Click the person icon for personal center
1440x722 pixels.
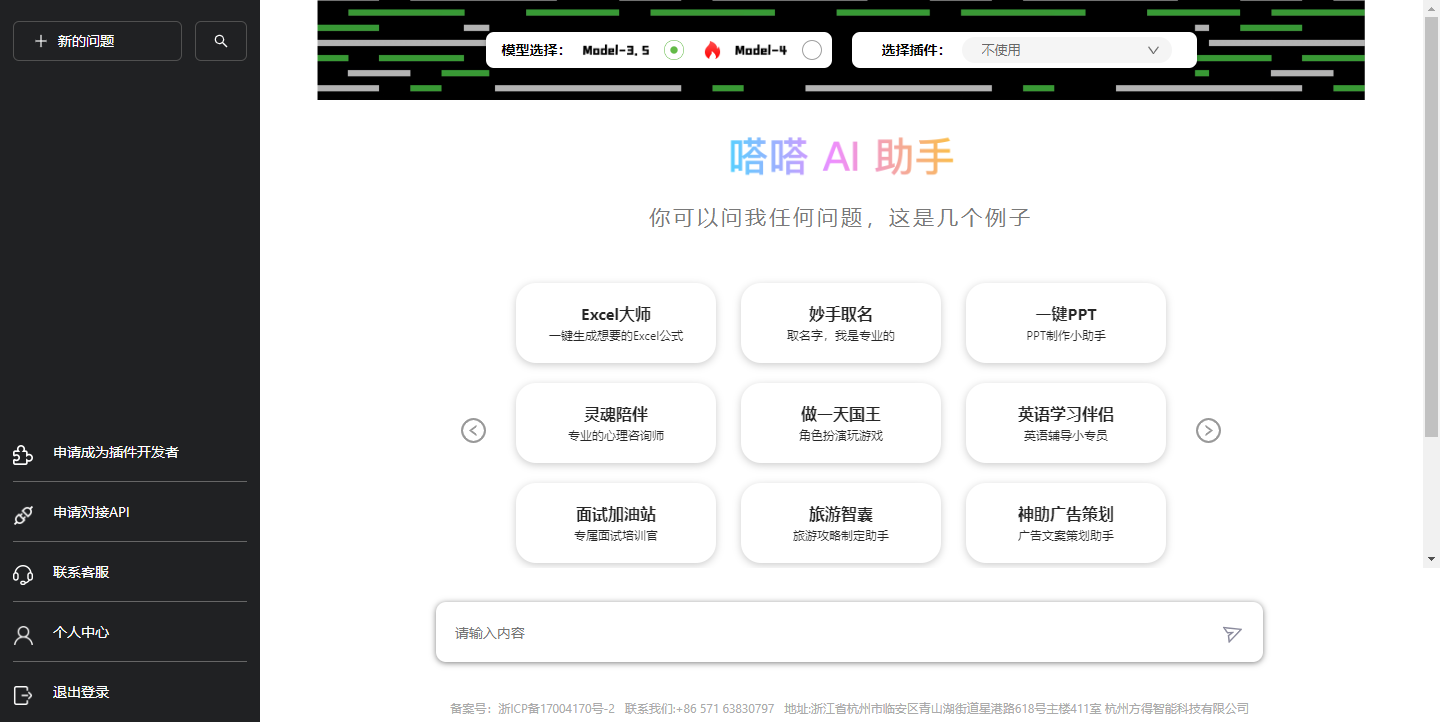[23, 635]
